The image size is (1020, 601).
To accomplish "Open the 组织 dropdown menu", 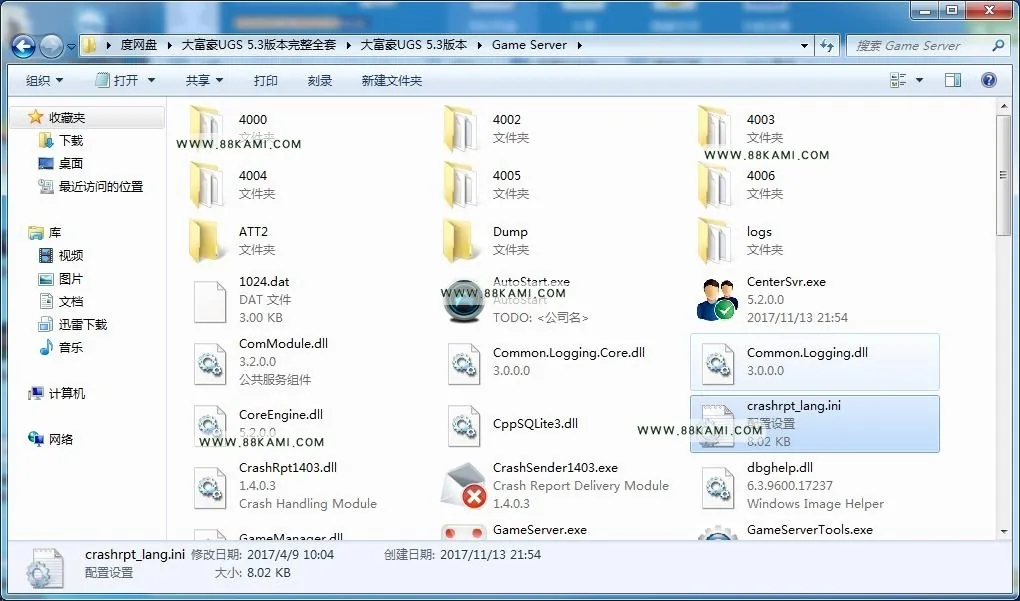I will click(44, 81).
